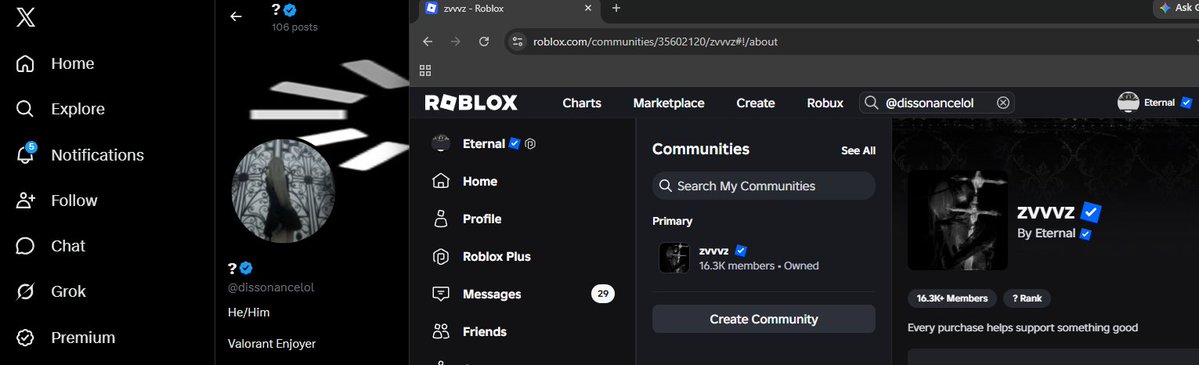The image size is (1199, 365).
Task: Open the Roblox Marketplace menu
Action: click(669, 103)
